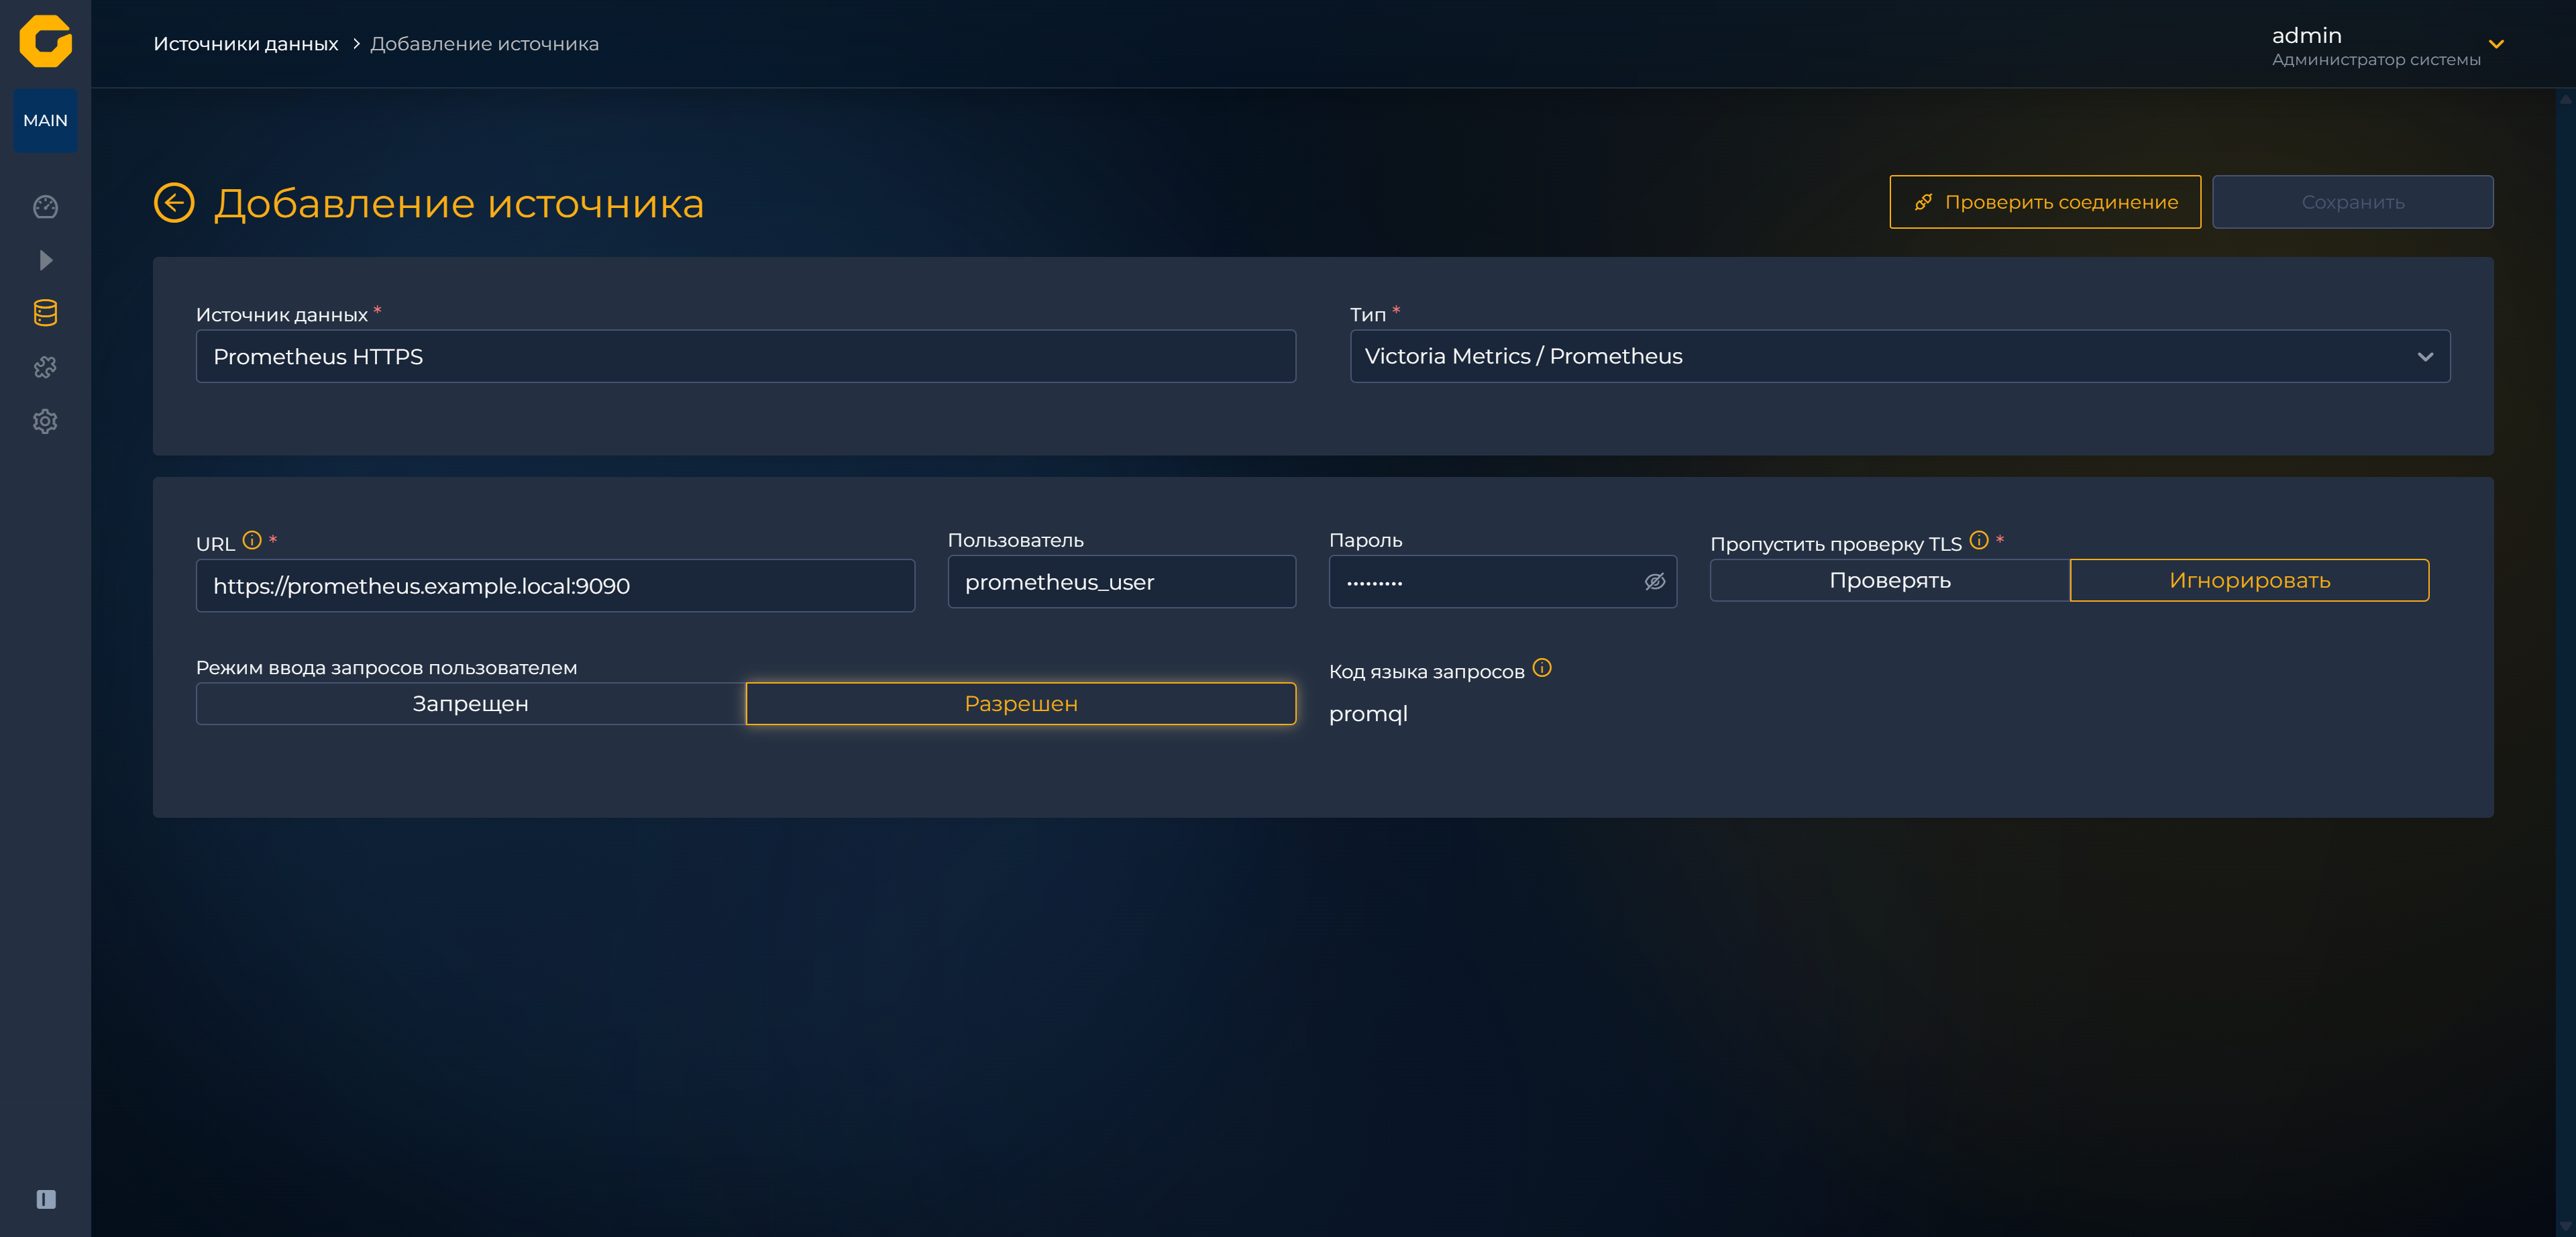Open the data sources database icon
2576x1237 pixels.
click(x=45, y=313)
